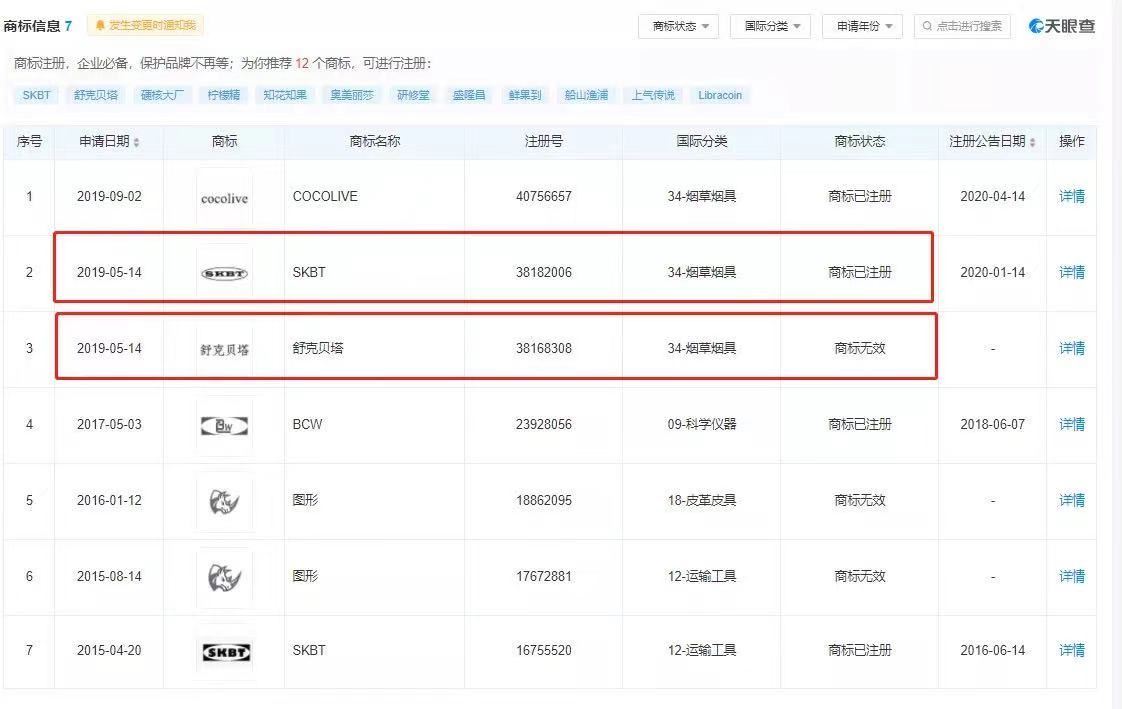Click the bell change-notification button
1122x709 pixels.
point(145,26)
